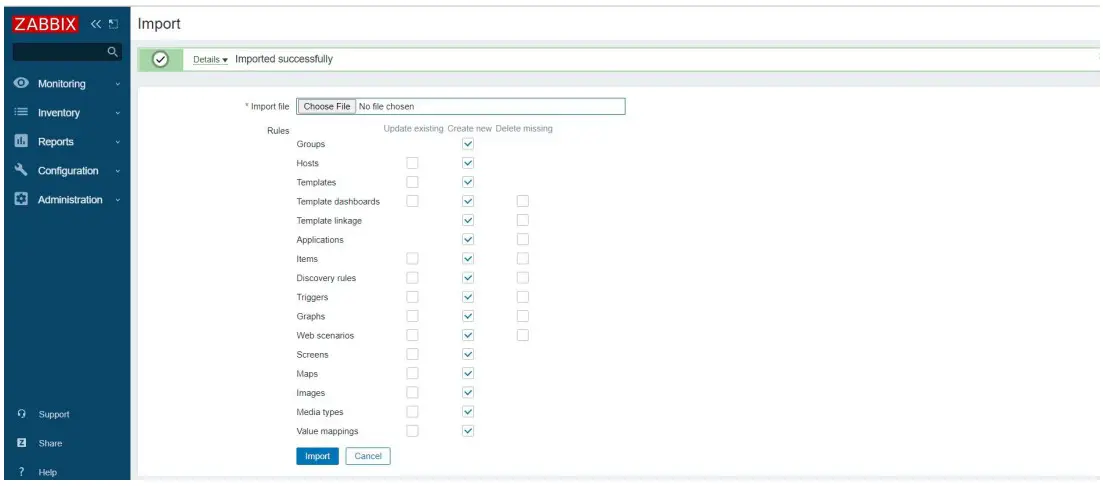Open the Reports menu
Screen dimensions: 1103x486
point(56,141)
